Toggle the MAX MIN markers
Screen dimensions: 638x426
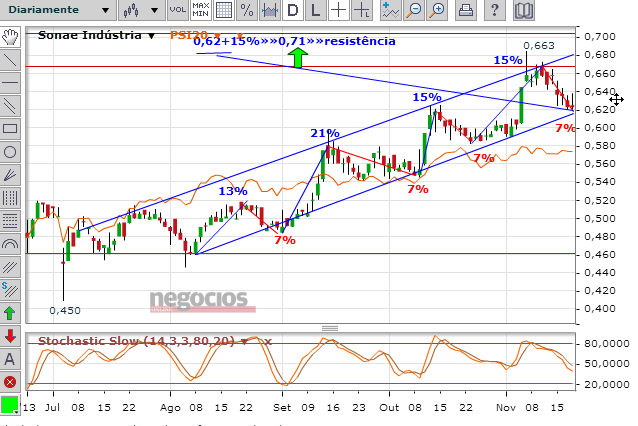201,10
